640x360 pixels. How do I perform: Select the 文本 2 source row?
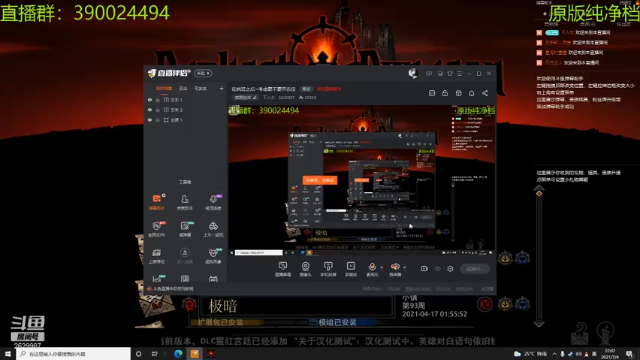(186, 110)
